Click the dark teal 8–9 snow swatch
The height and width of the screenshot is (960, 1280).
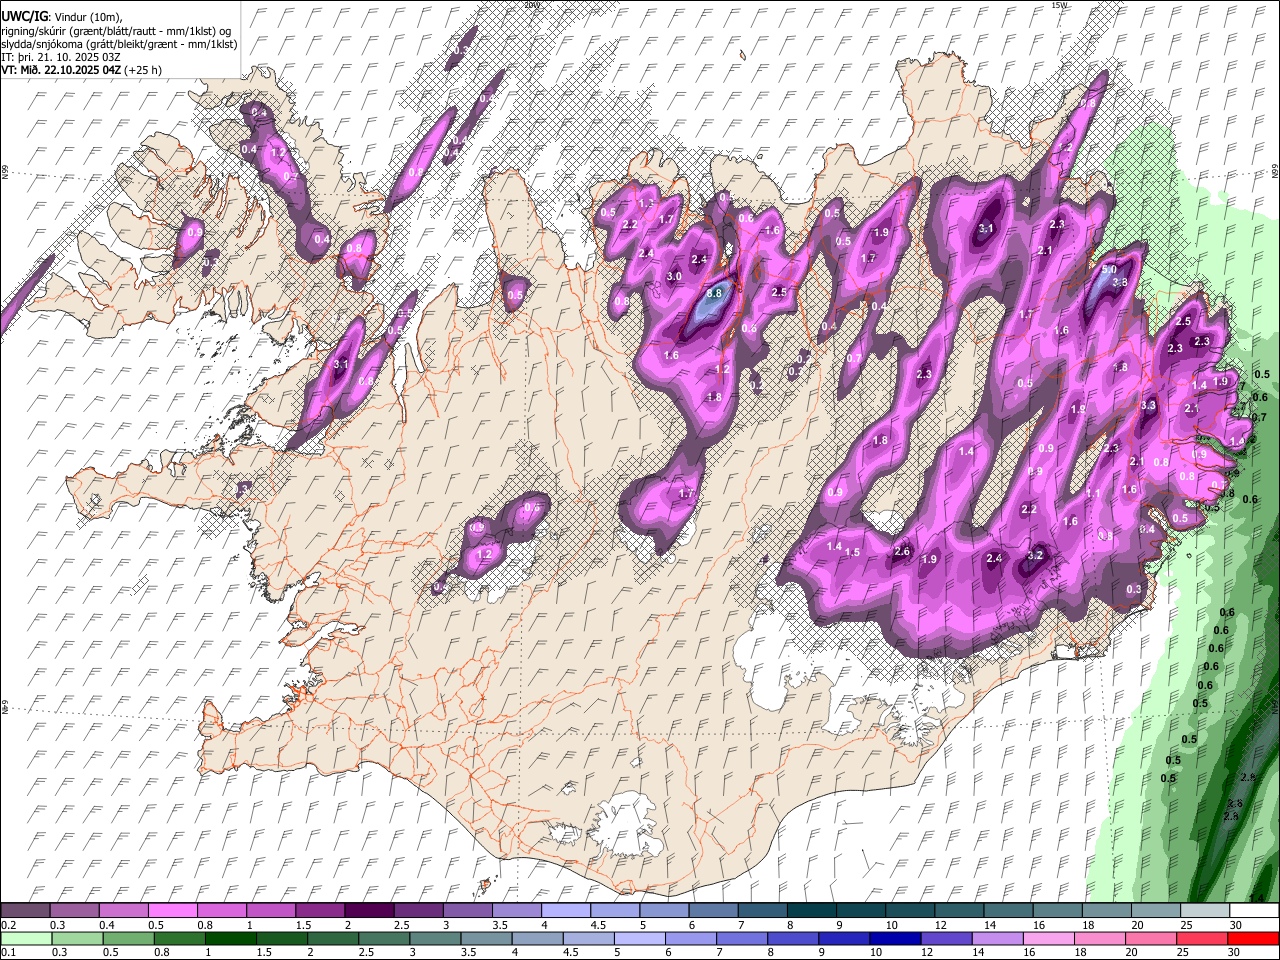click(x=812, y=911)
